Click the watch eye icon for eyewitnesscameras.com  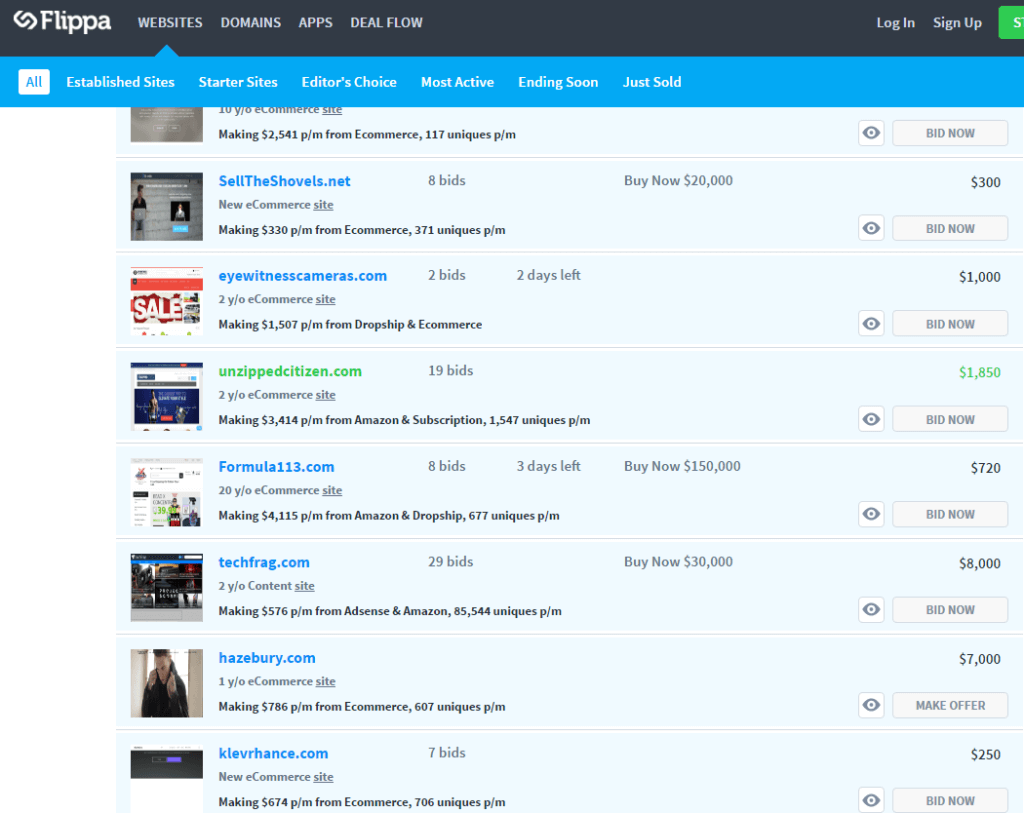[x=871, y=324]
